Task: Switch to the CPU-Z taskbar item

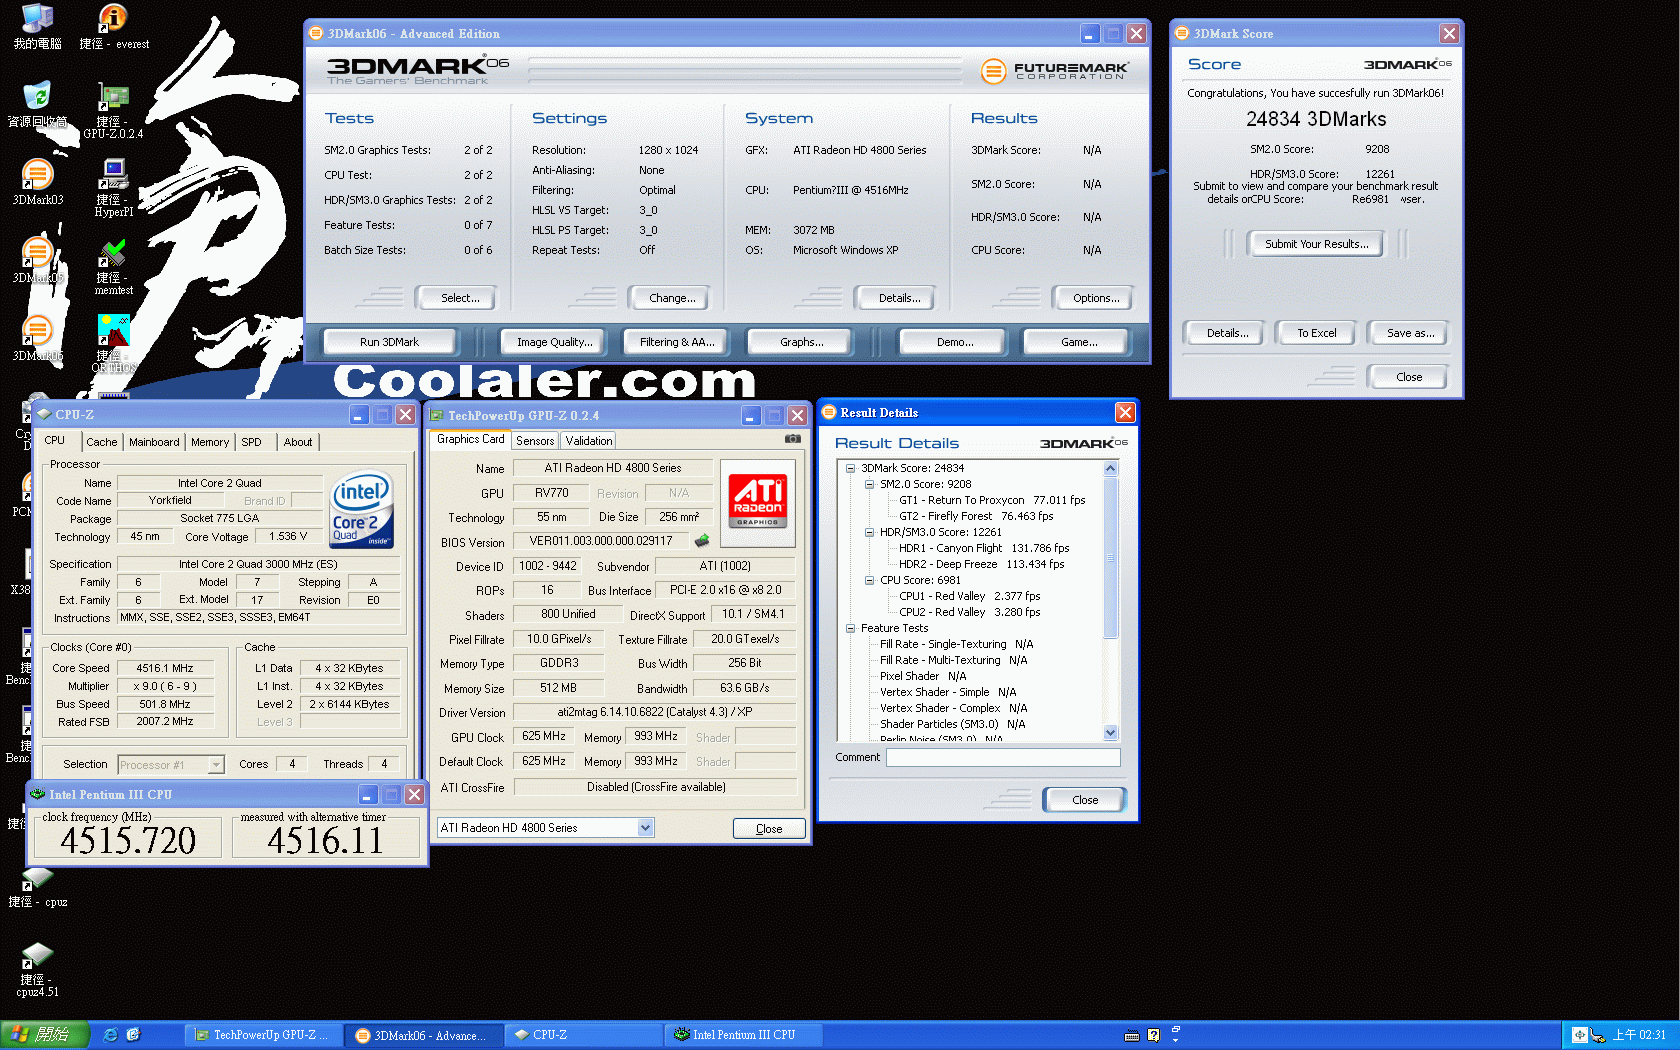Action: (584, 1035)
